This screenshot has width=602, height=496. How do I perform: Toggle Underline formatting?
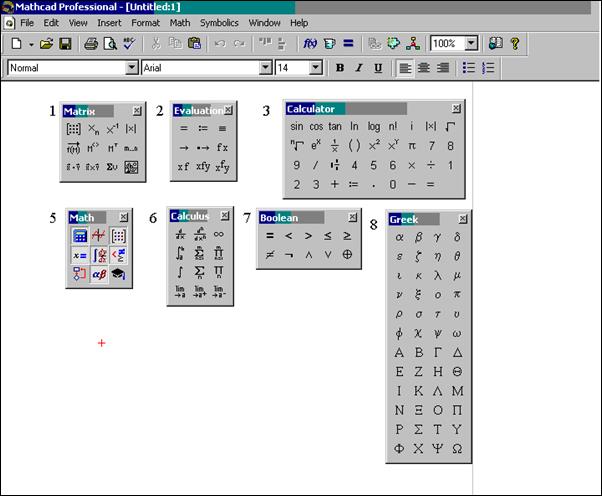[x=378, y=68]
